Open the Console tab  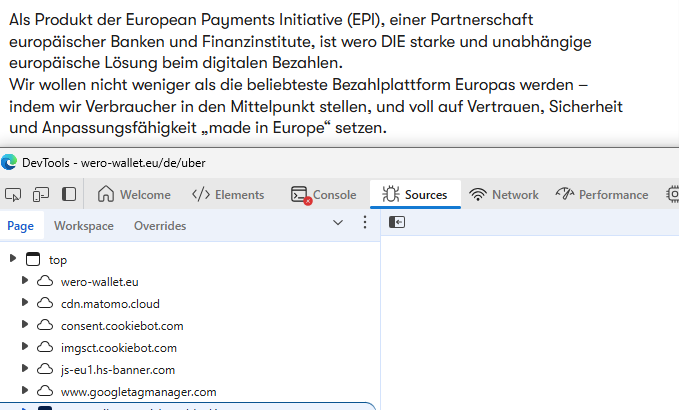[323, 195]
